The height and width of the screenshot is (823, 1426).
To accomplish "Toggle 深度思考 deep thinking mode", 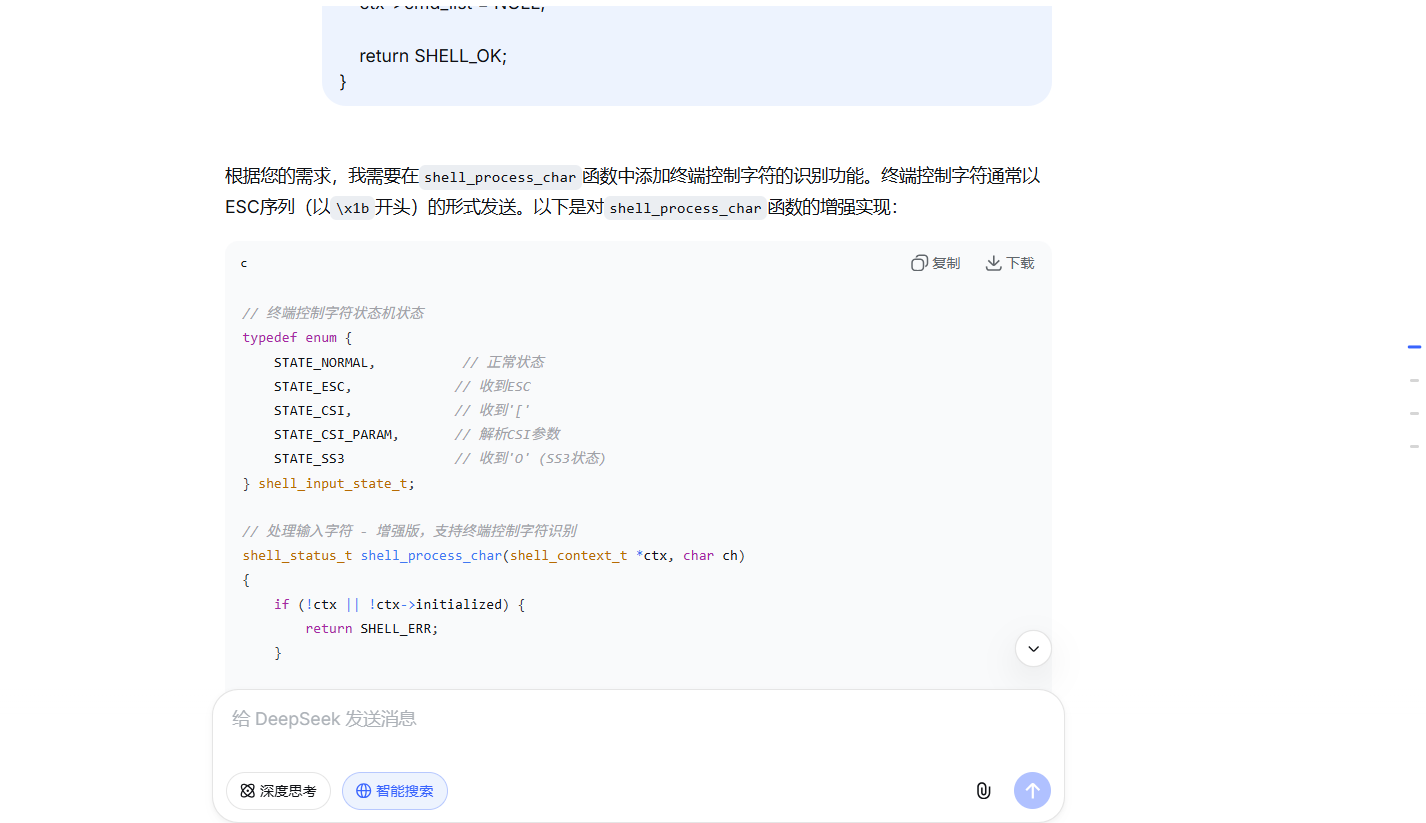I will pos(278,791).
